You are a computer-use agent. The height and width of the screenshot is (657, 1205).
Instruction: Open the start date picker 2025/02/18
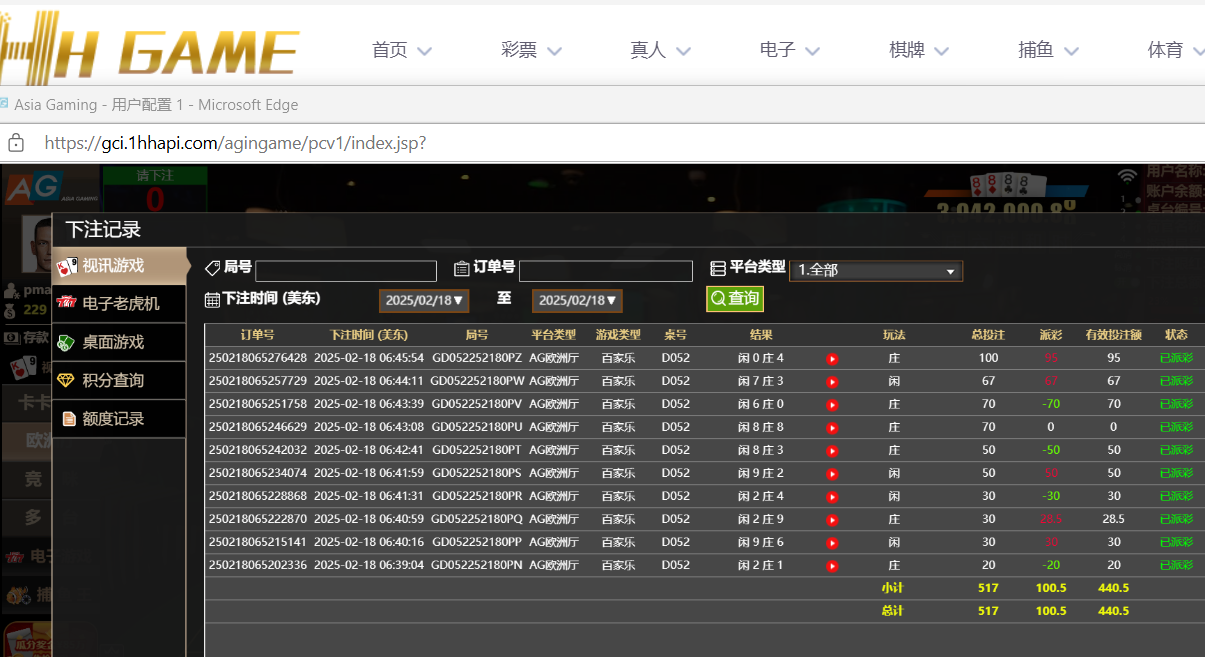pos(423,300)
